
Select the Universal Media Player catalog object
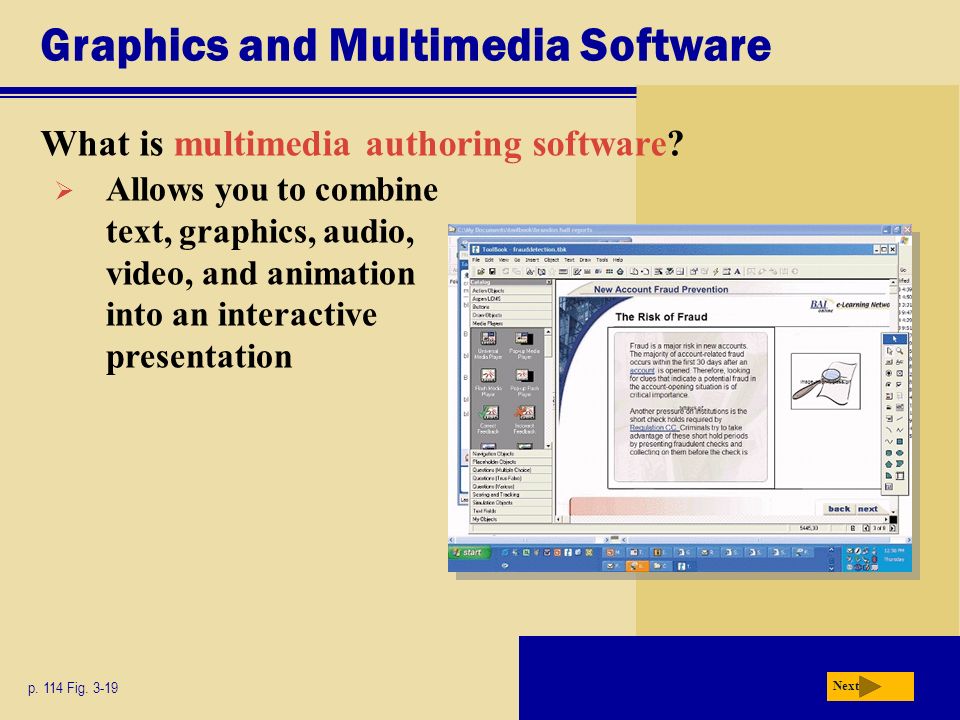(x=488, y=345)
